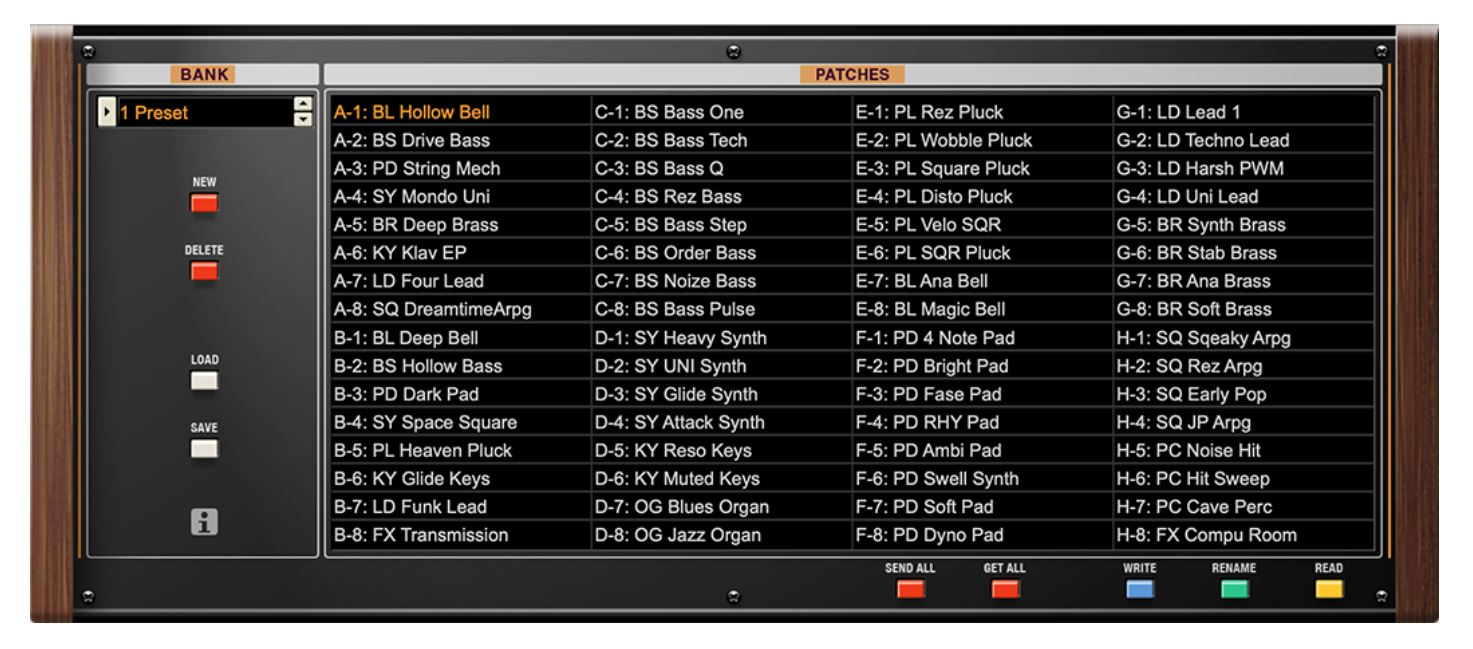Image resolution: width=1473 pixels, height=649 pixels.
Task: Select patch 'H-3: SQ Early Pop'
Action: pyautogui.click(x=1244, y=394)
